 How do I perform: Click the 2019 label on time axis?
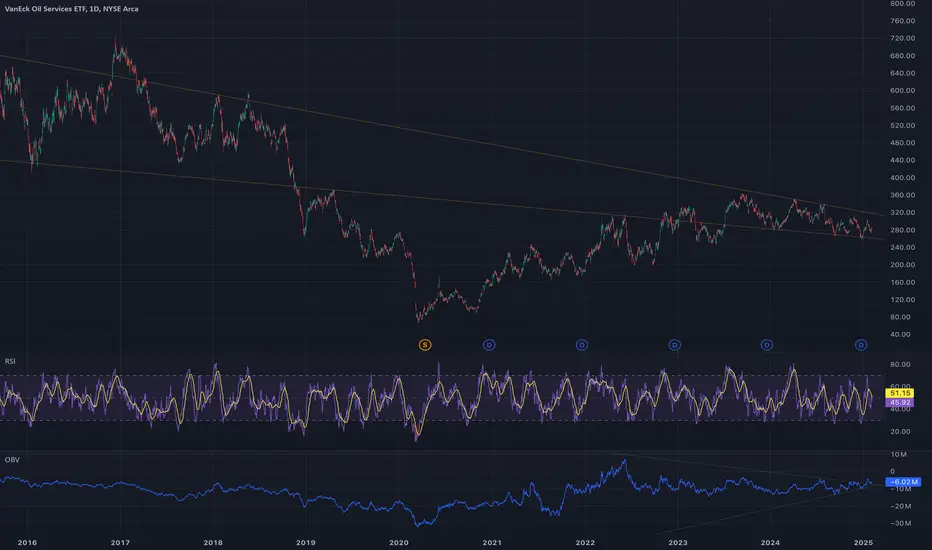pyautogui.click(x=306, y=542)
